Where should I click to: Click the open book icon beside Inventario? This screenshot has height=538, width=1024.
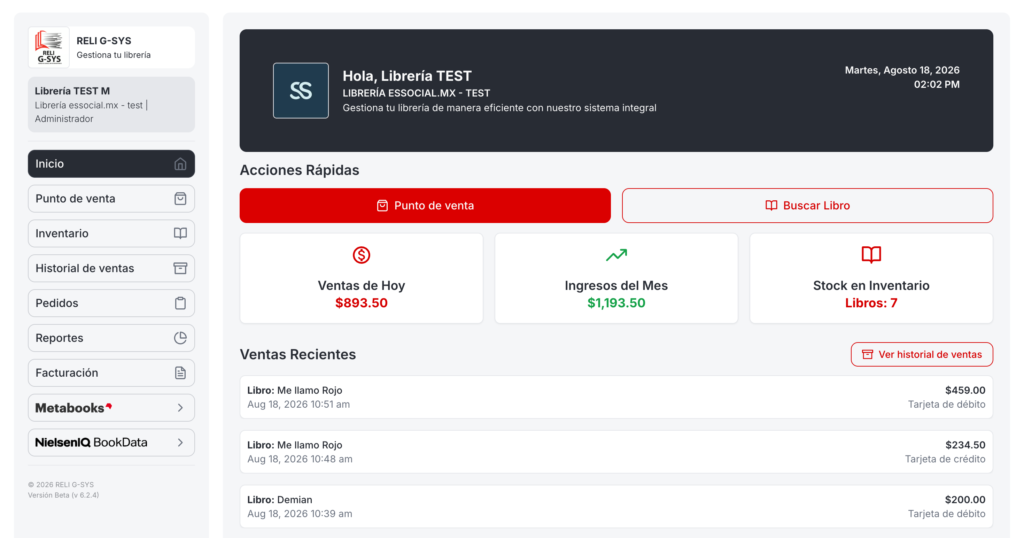[180, 233]
